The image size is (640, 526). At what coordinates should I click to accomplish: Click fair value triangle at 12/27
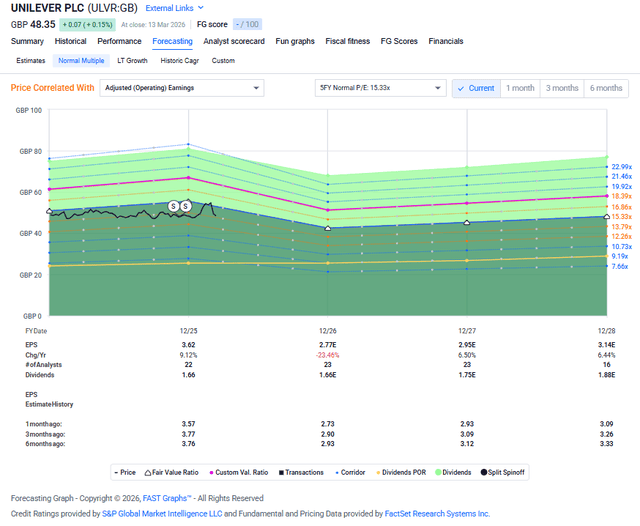coord(467,222)
